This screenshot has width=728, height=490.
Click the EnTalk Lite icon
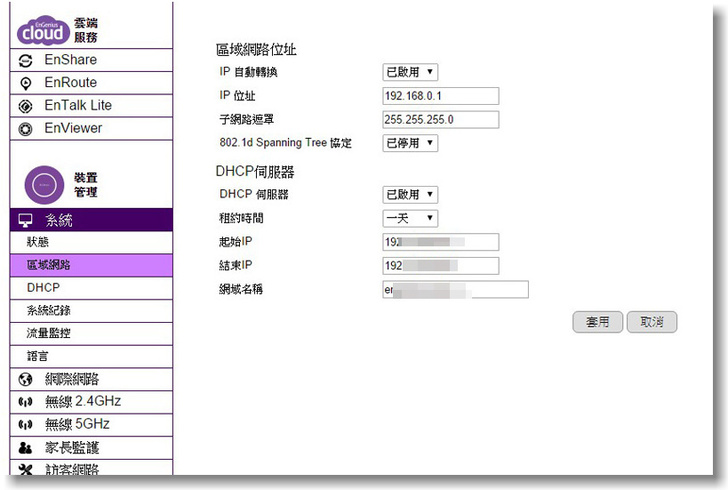(x=26, y=106)
